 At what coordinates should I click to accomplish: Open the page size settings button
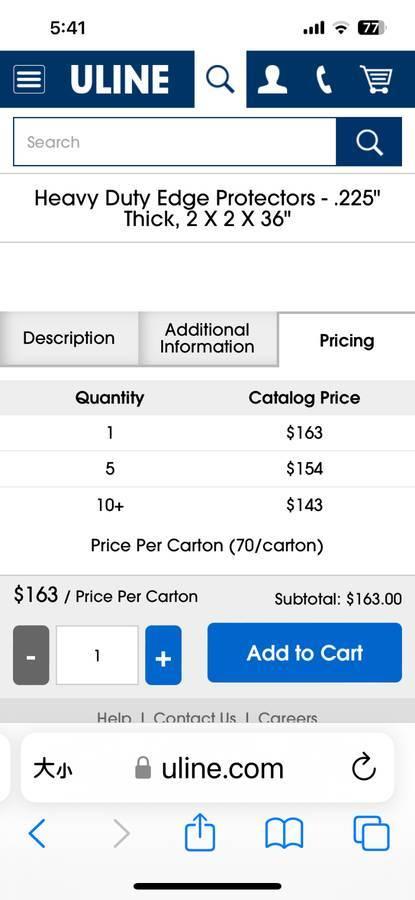click(53, 768)
